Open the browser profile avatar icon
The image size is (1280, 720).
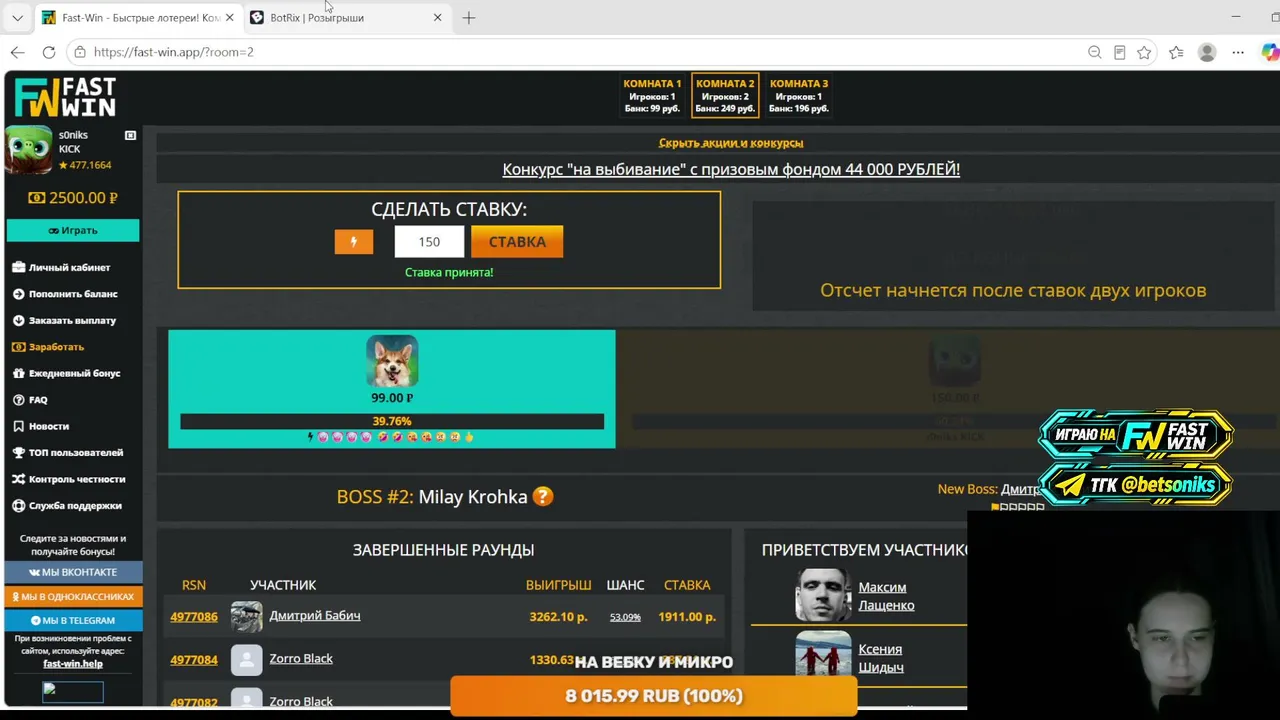click(x=1207, y=52)
